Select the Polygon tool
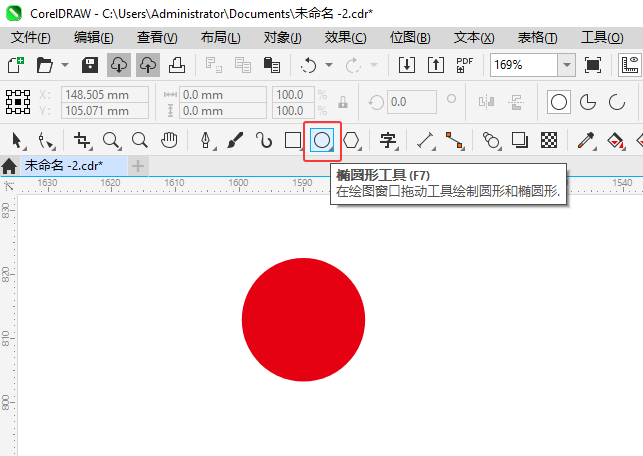Viewport: 643px width, 456px height. click(x=352, y=141)
